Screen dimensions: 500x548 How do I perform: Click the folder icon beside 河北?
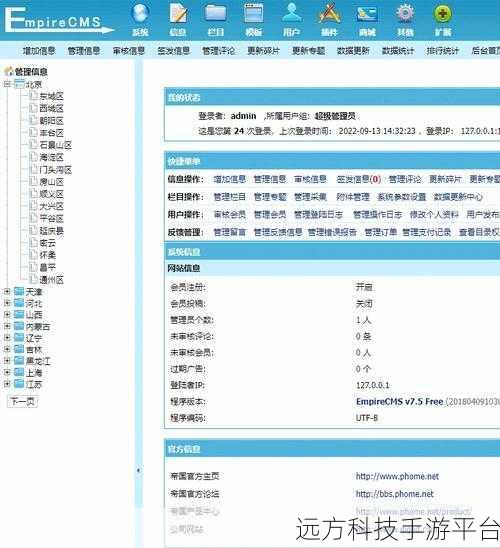click(19, 303)
